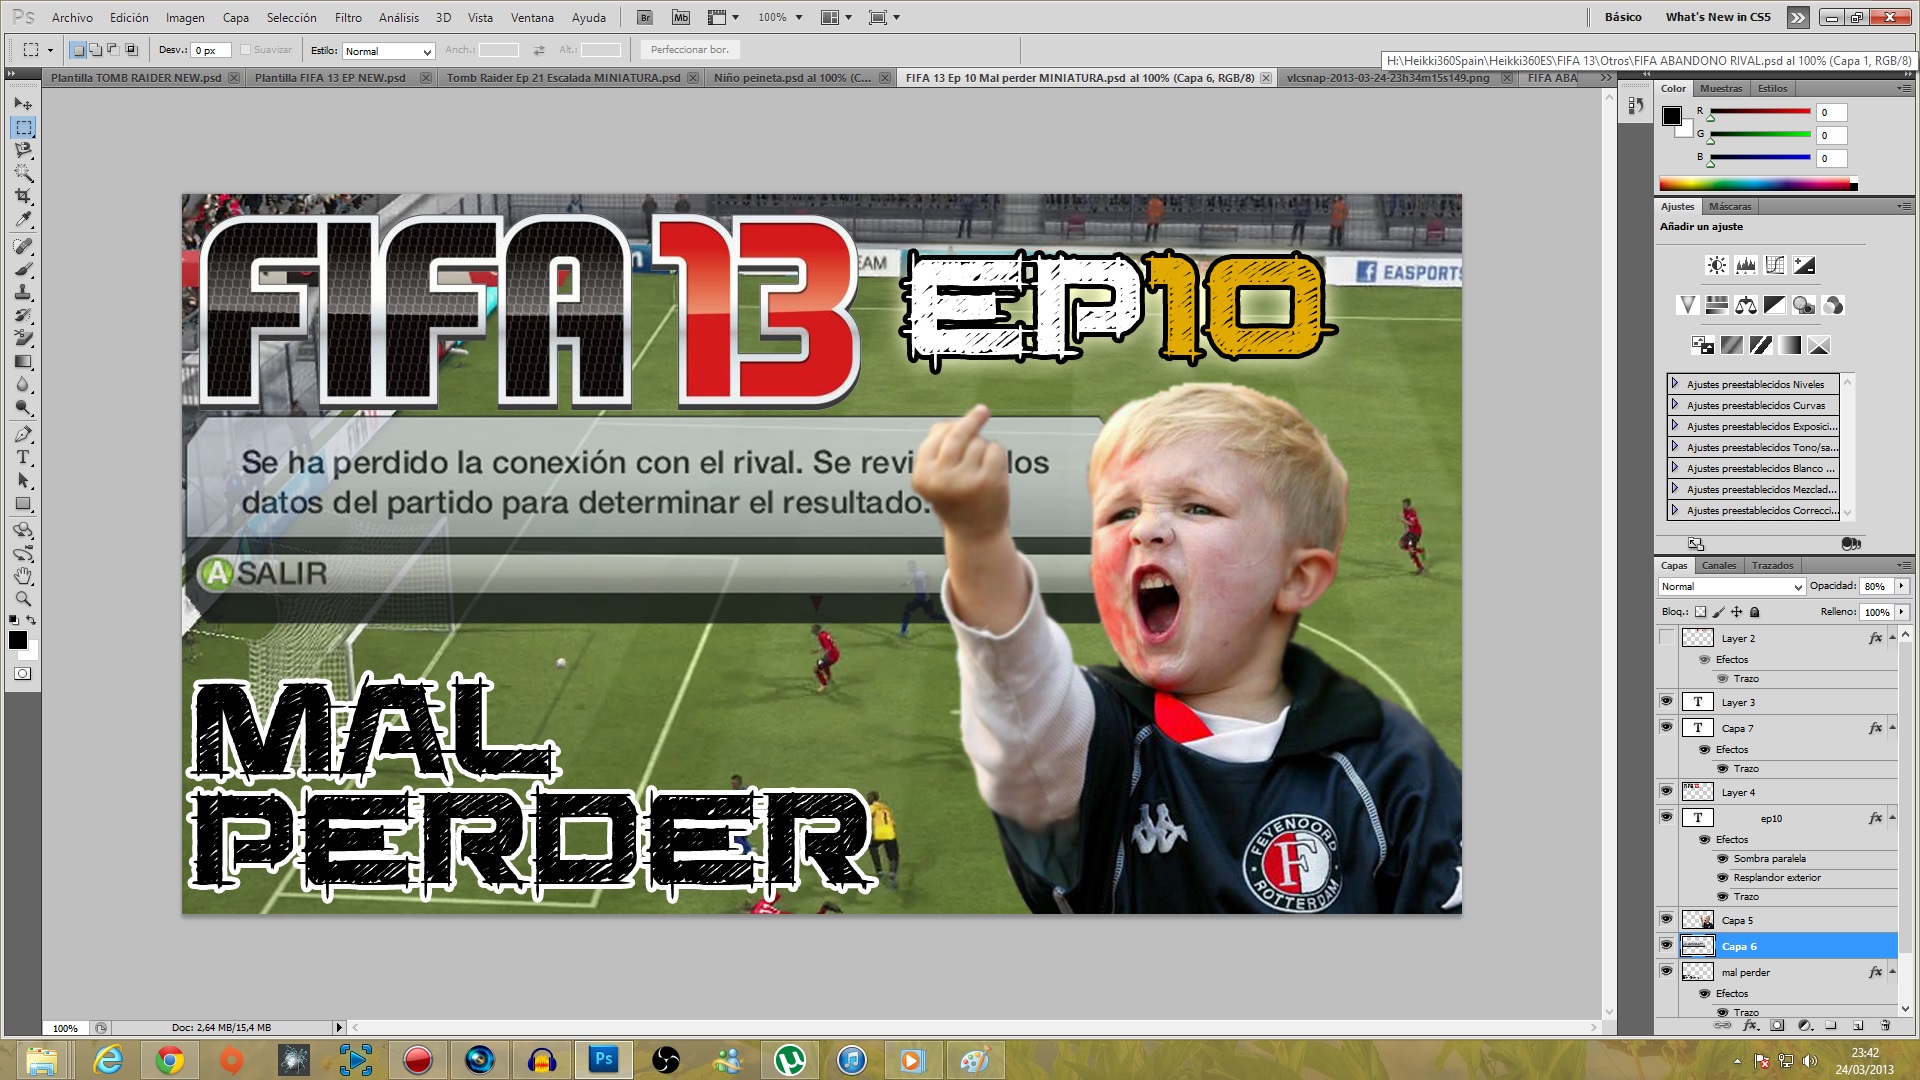Screen dimensions: 1920x1080
Task: Click the delete layer trash icon
Action: click(1885, 1025)
